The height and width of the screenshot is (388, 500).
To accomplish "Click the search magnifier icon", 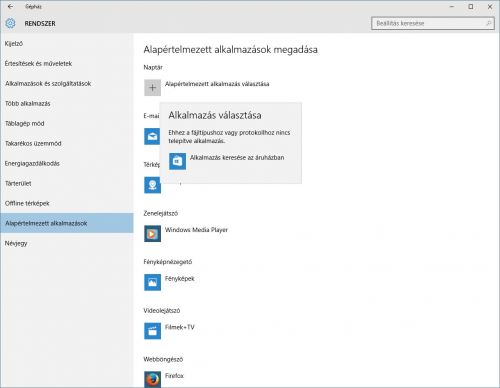I will (x=488, y=23).
